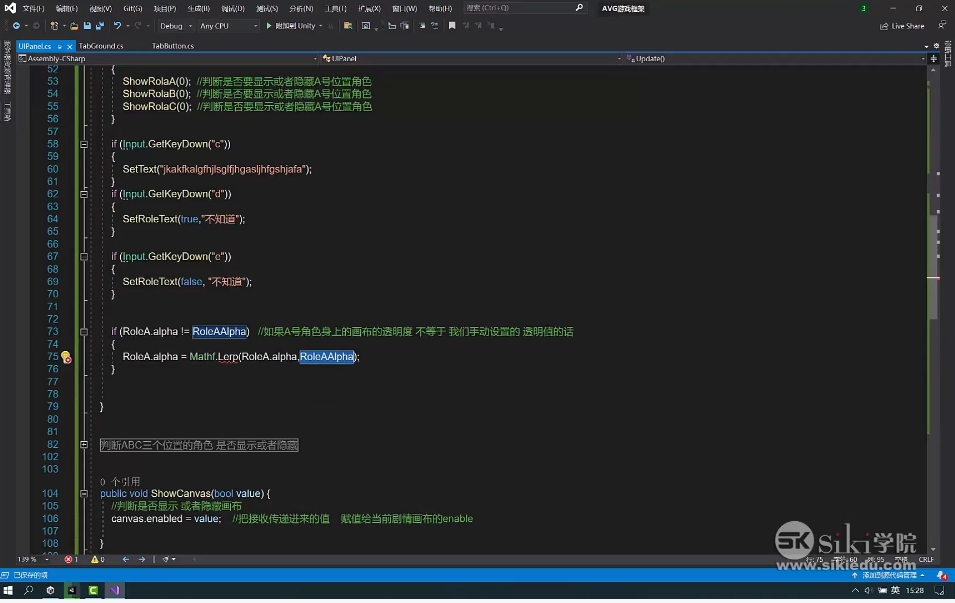This screenshot has width=955, height=603.
Task: Click the open file folder icon
Action: pyautogui.click(x=74, y=26)
